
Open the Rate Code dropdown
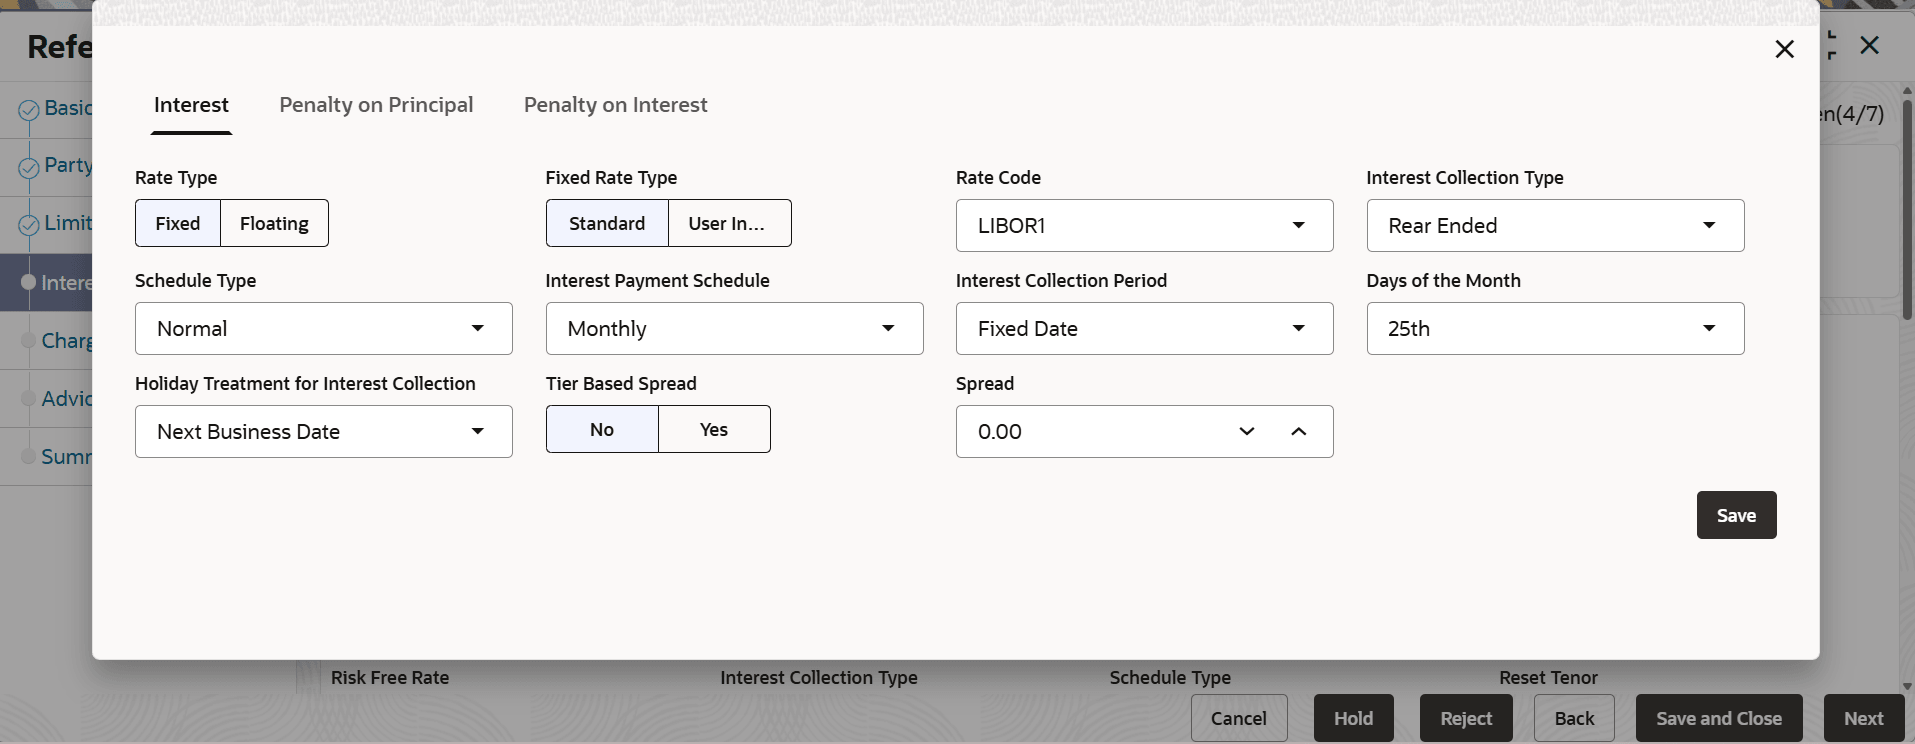coord(1144,226)
